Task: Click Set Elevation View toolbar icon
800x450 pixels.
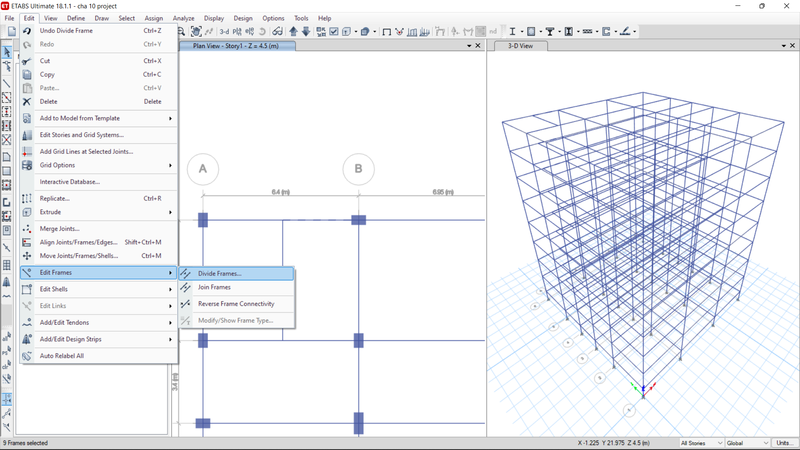Action: pos(249,32)
